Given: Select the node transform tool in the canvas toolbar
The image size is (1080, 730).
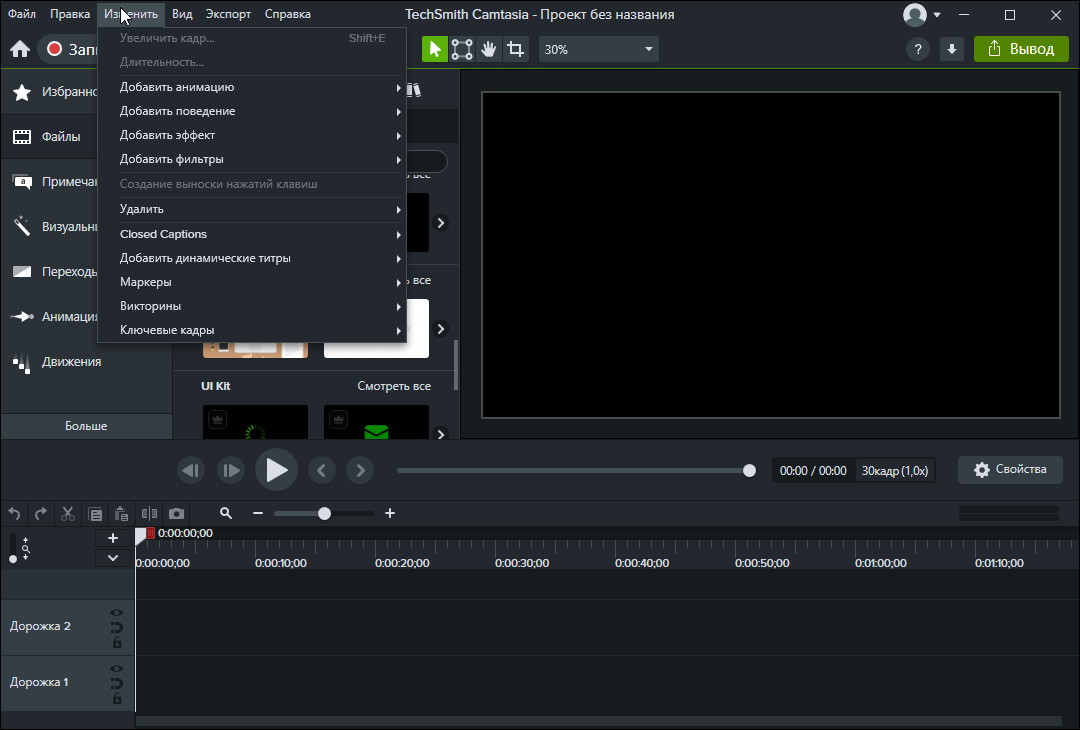Looking at the screenshot, I should coord(461,49).
